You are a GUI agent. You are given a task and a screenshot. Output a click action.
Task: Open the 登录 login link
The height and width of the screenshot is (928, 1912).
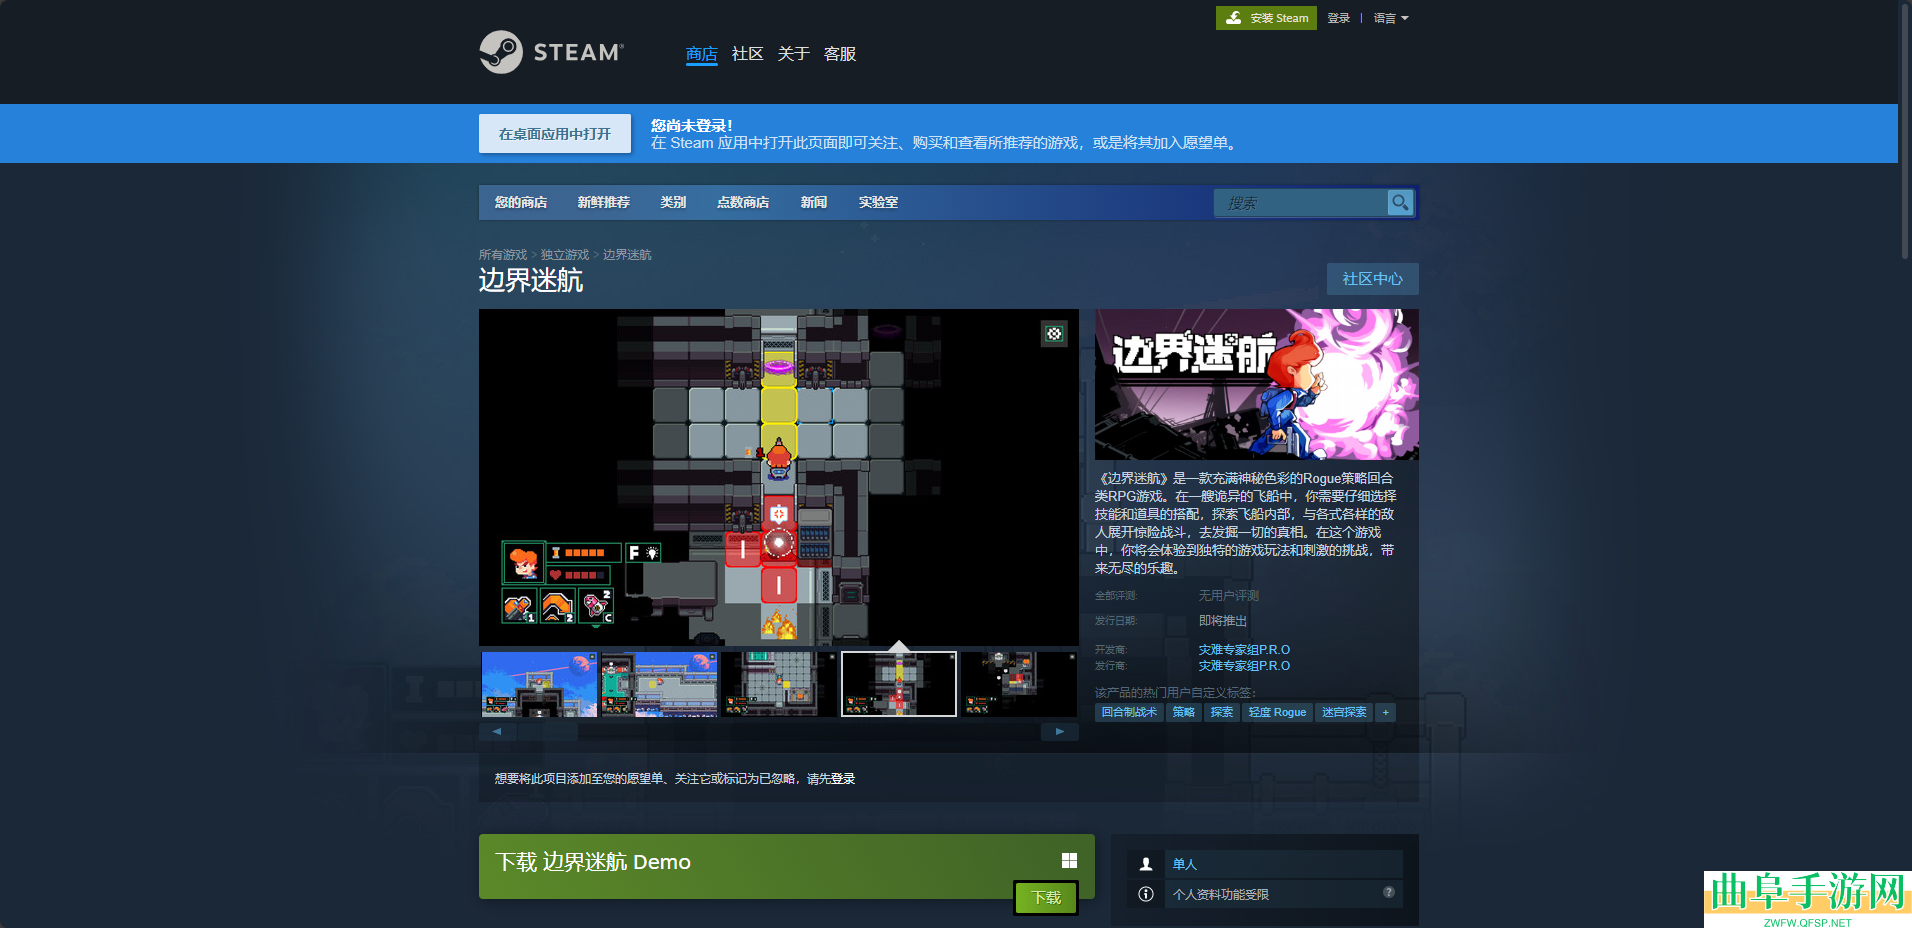[1338, 18]
